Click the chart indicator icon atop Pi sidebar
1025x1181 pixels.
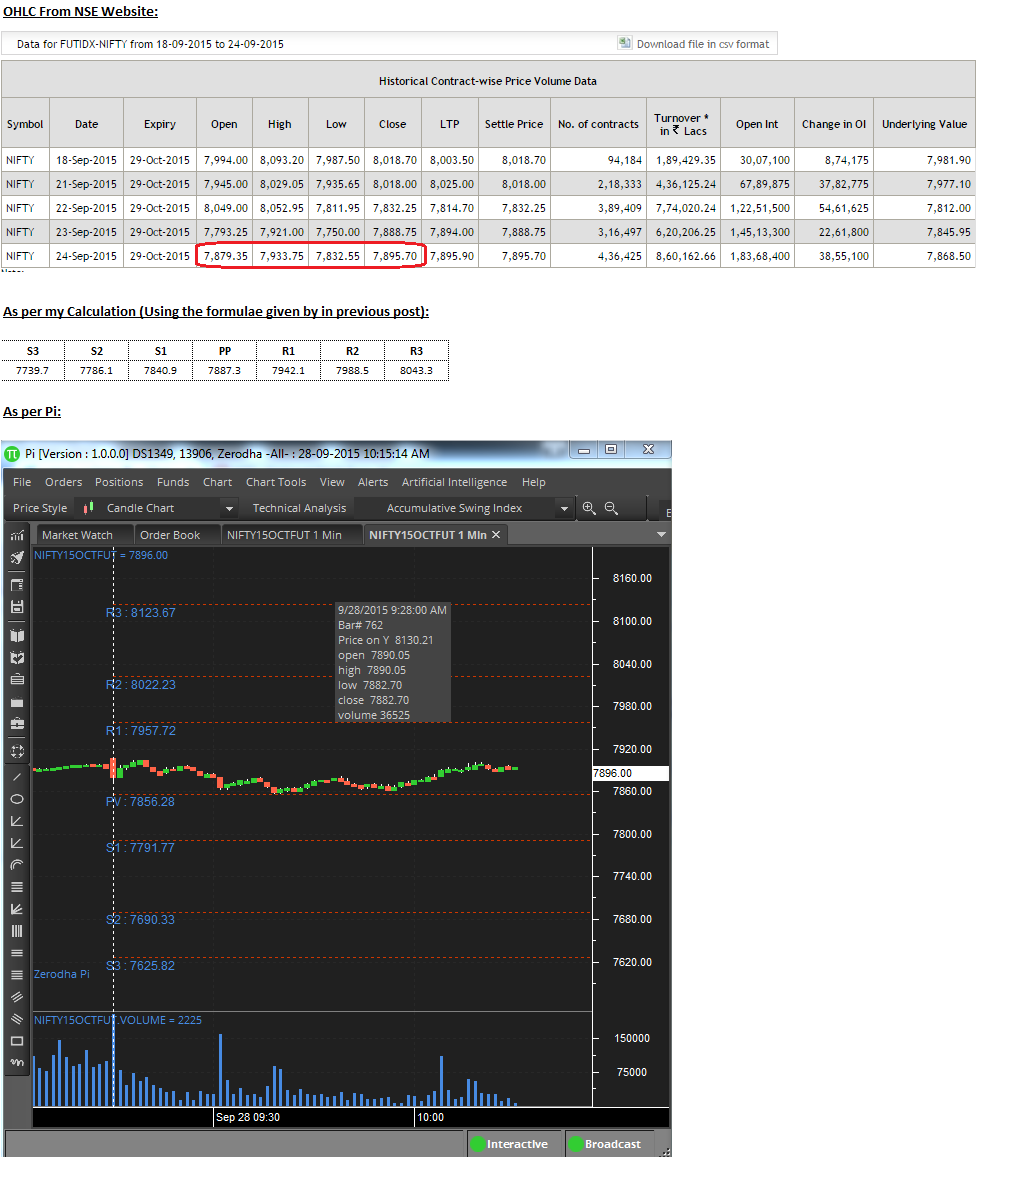(17, 536)
